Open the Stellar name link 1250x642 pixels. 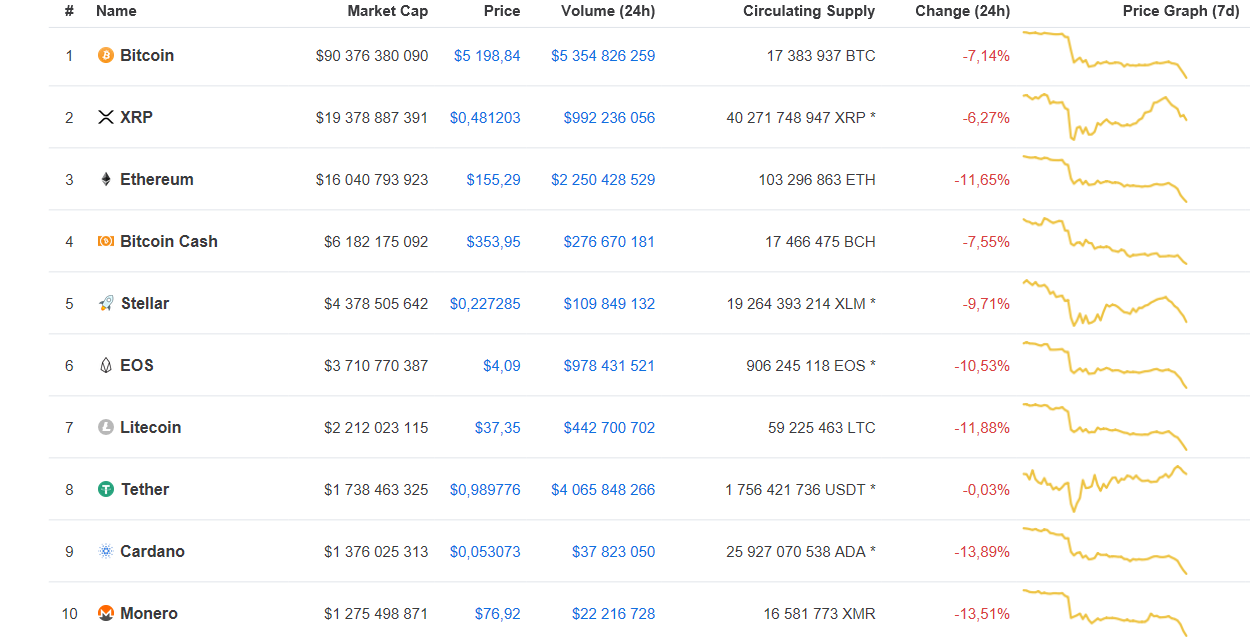click(145, 304)
